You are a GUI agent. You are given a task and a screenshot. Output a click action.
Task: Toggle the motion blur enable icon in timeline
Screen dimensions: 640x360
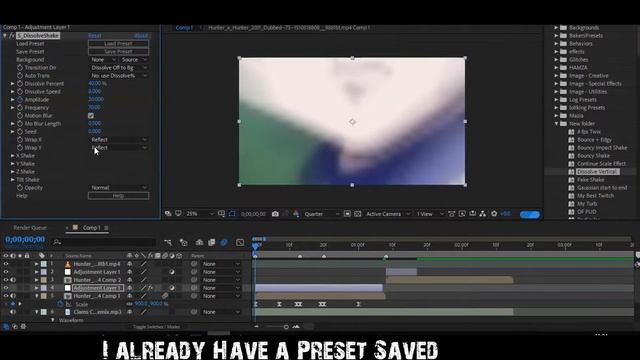point(224,242)
